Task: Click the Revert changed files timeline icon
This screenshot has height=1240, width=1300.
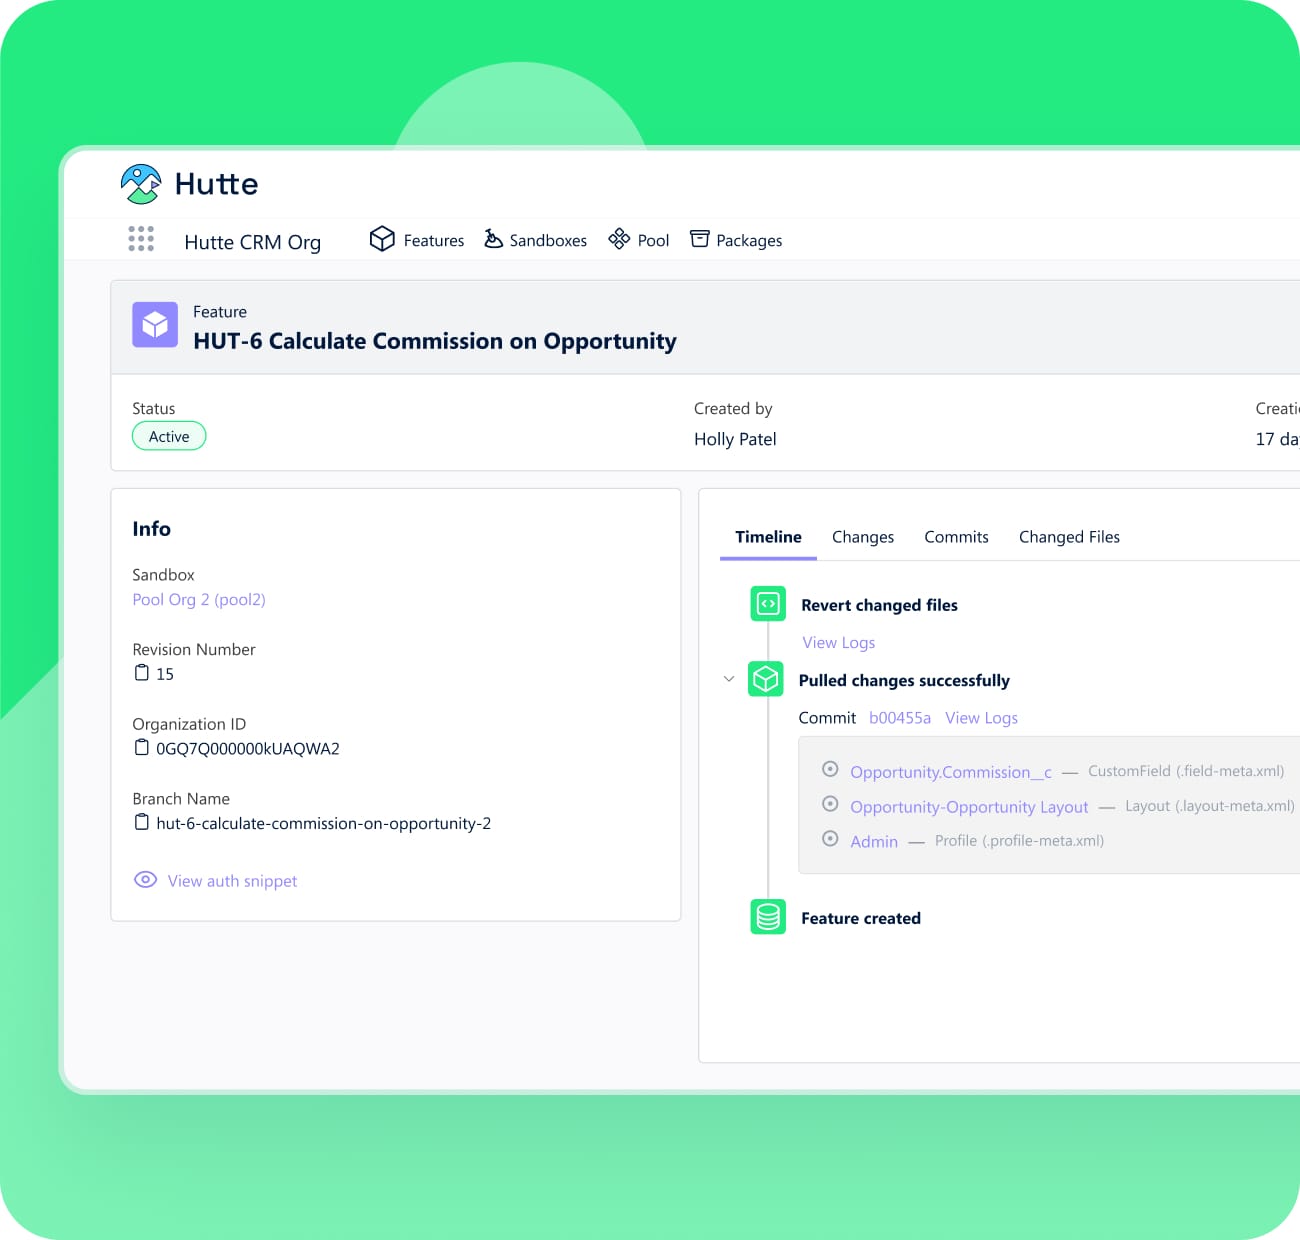Action: click(768, 604)
